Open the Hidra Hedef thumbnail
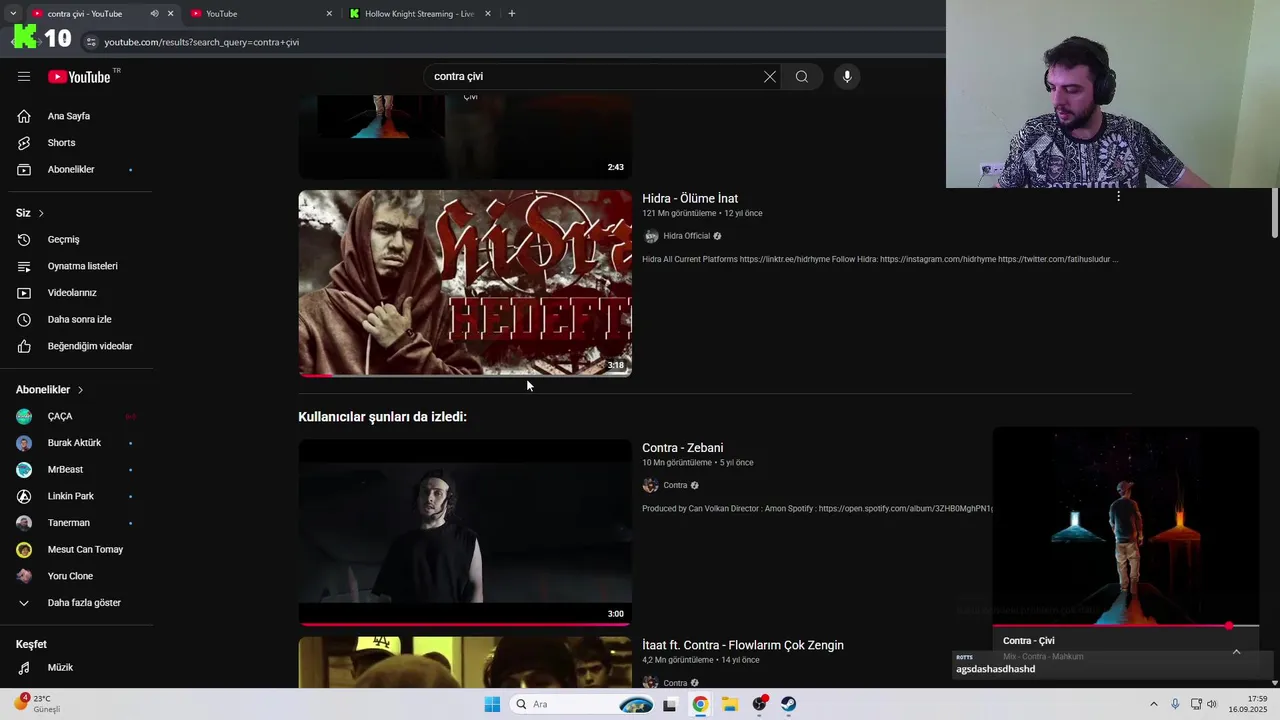 pyautogui.click(x=465, y=283)
